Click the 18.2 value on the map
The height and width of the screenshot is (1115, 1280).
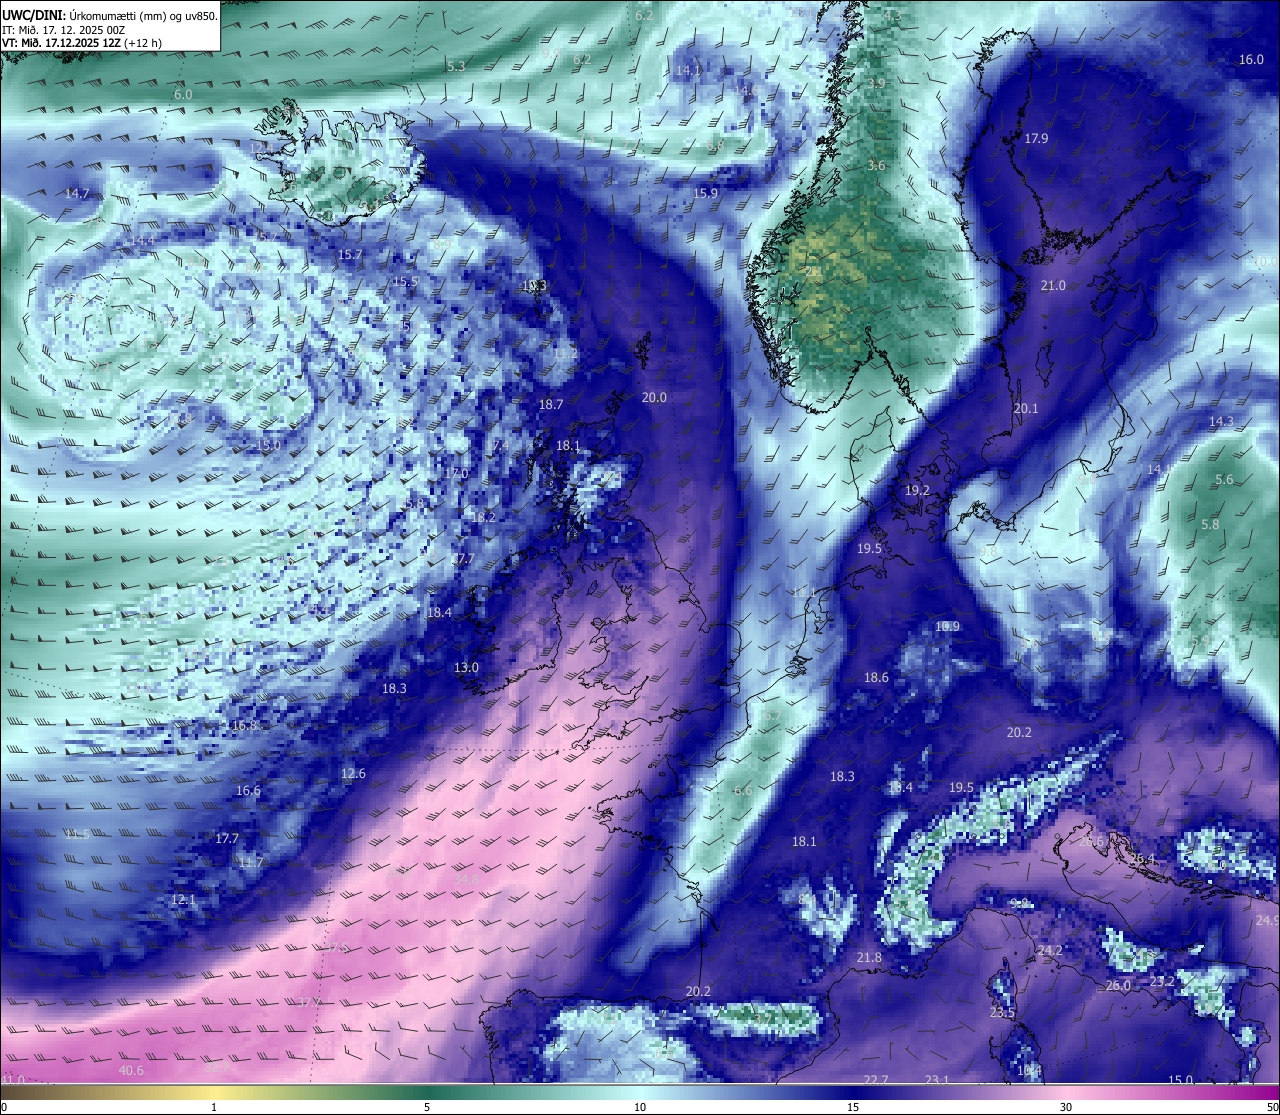484,517
